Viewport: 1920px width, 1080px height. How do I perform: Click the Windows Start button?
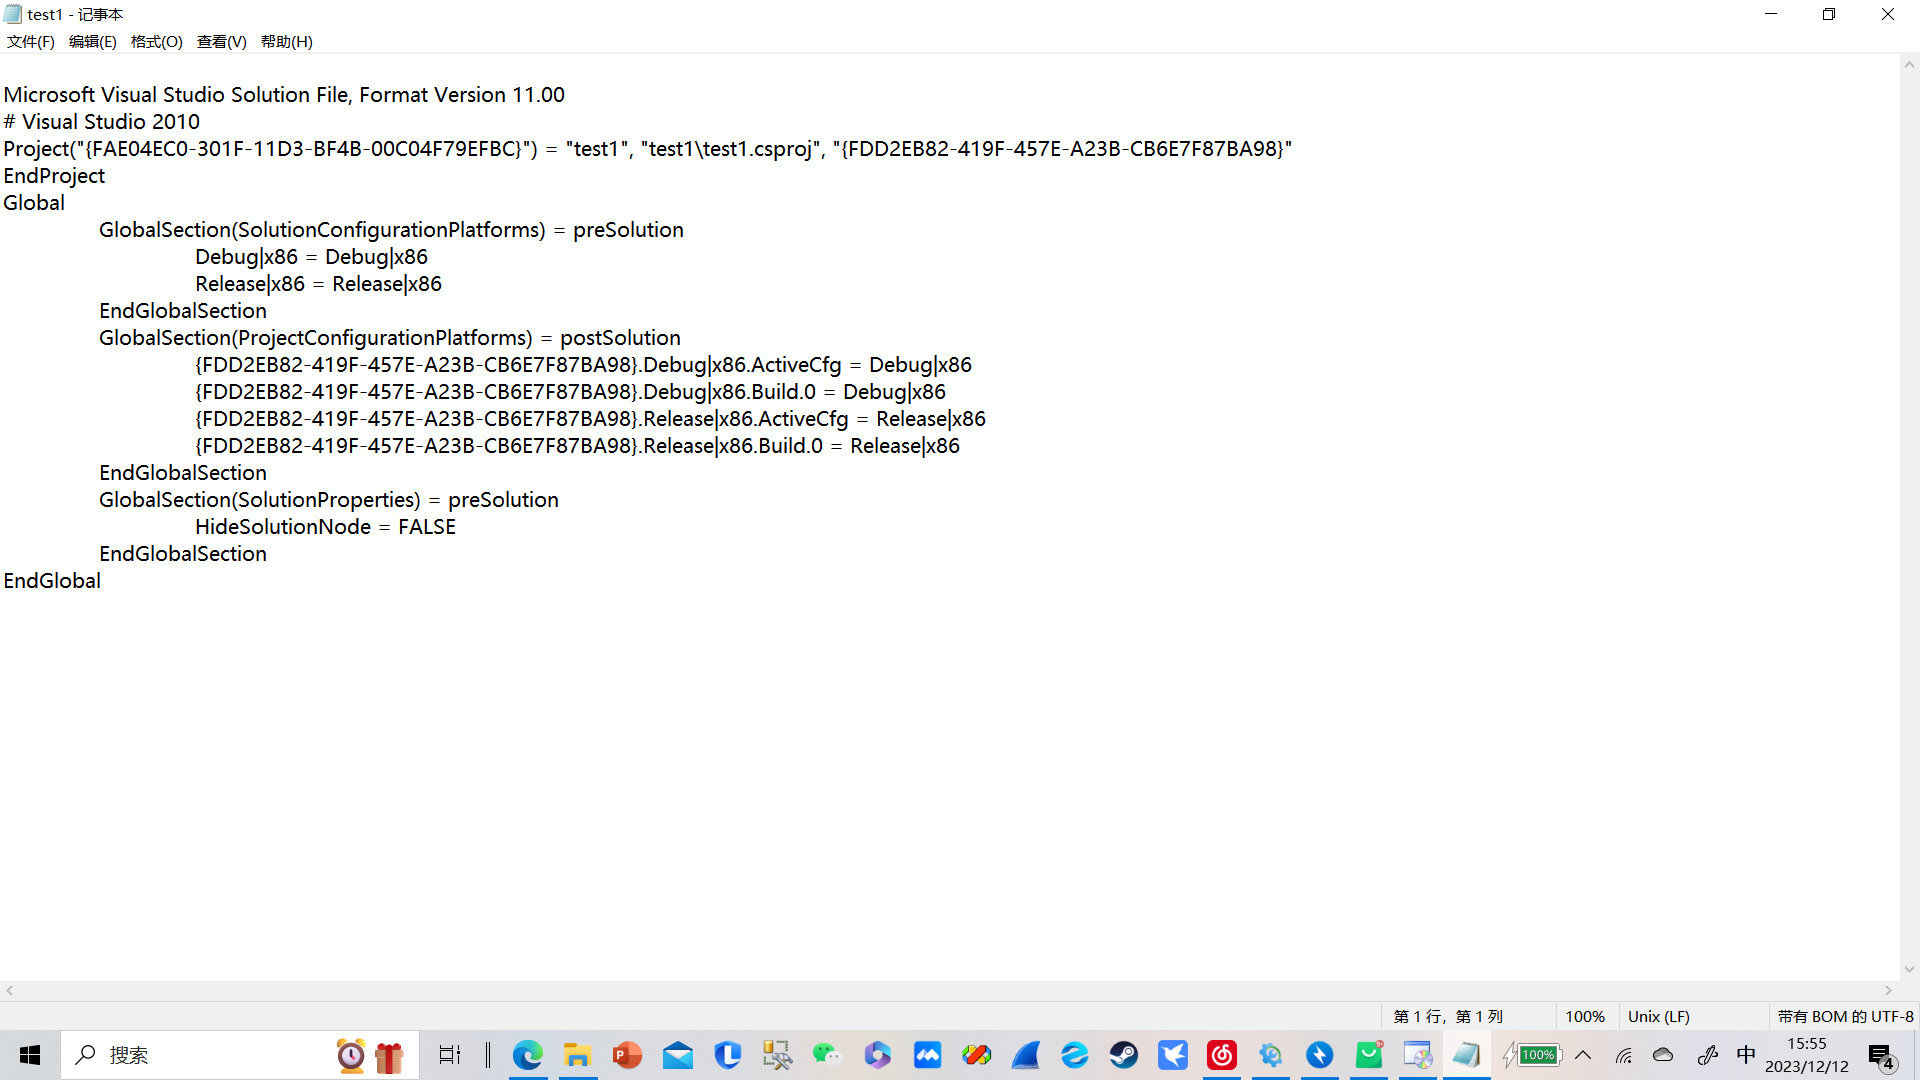tap(29, 1055)
